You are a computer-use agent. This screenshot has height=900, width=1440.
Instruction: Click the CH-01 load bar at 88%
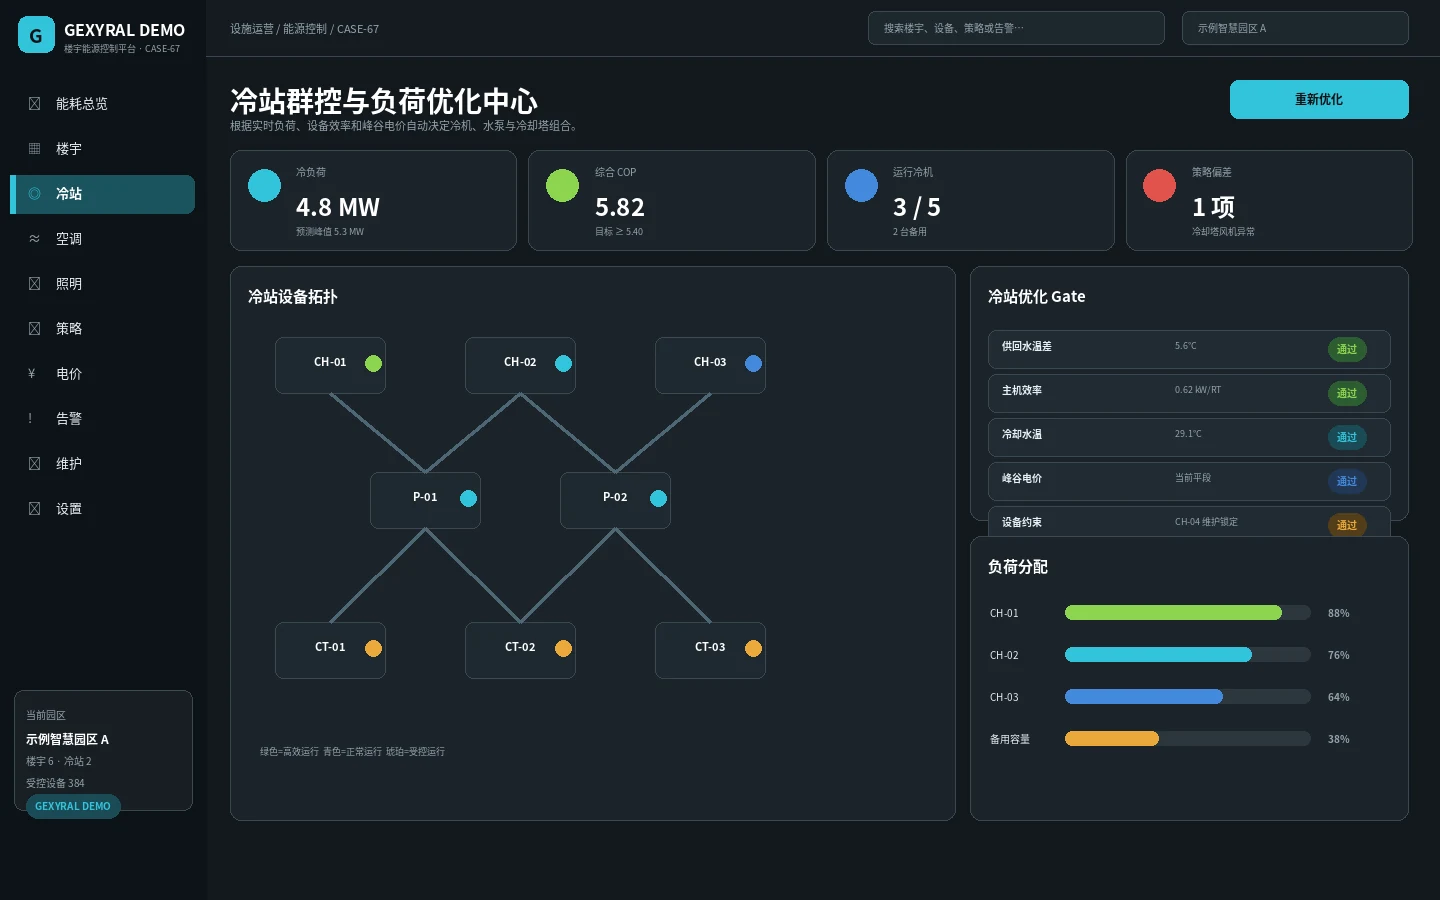point(1187,613)
